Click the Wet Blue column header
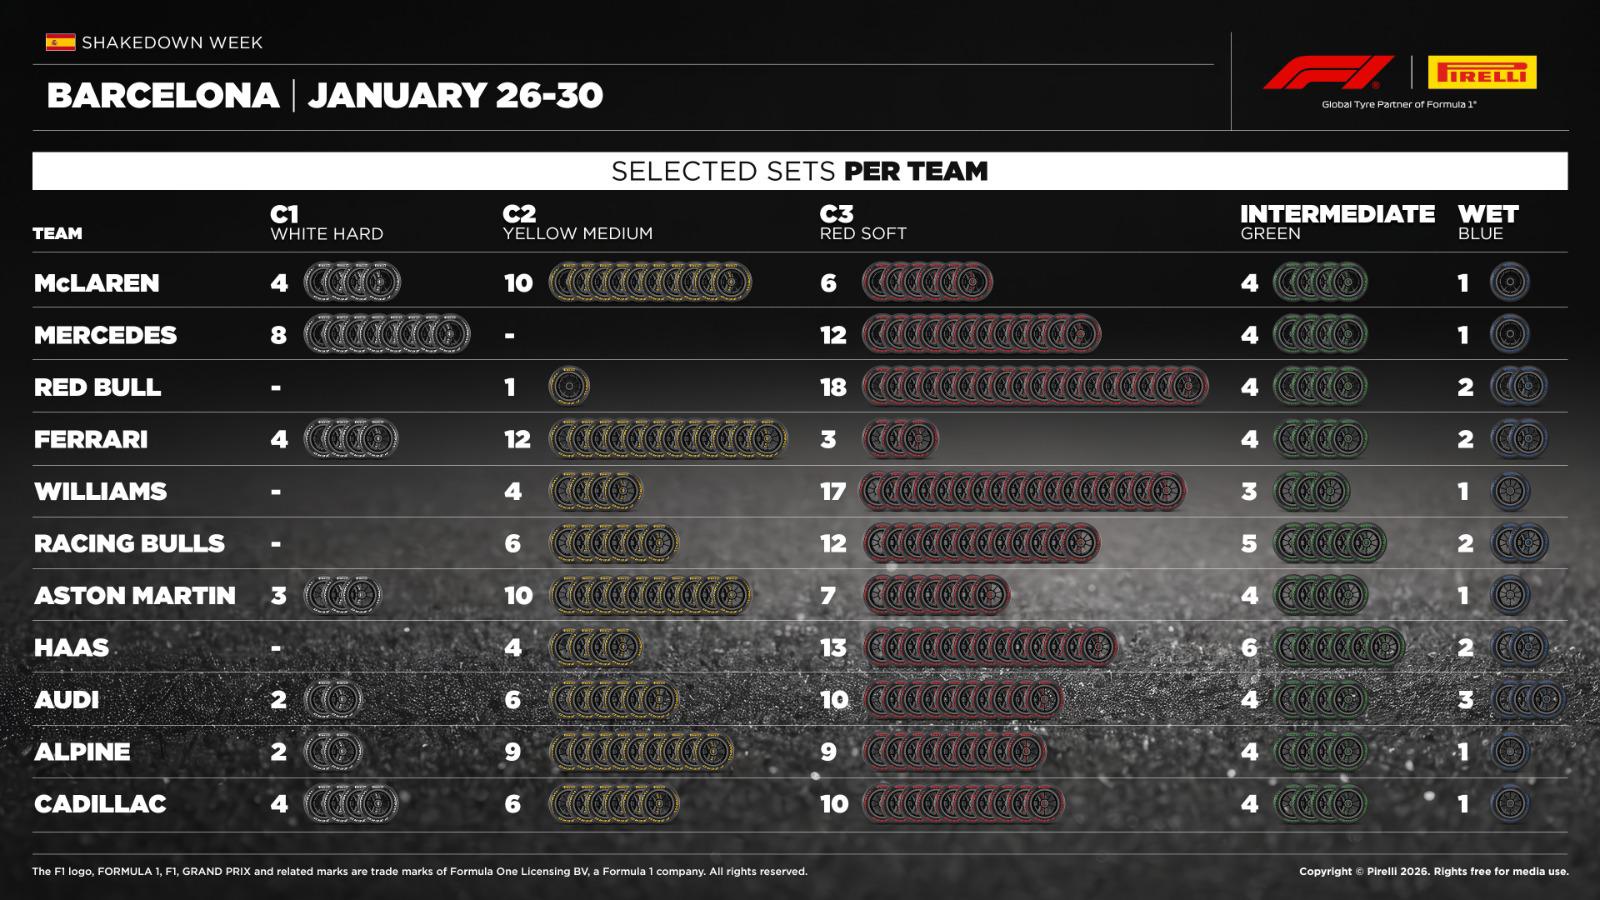The width and height of the screenshot is (1600, 900). click(1487, 223)
